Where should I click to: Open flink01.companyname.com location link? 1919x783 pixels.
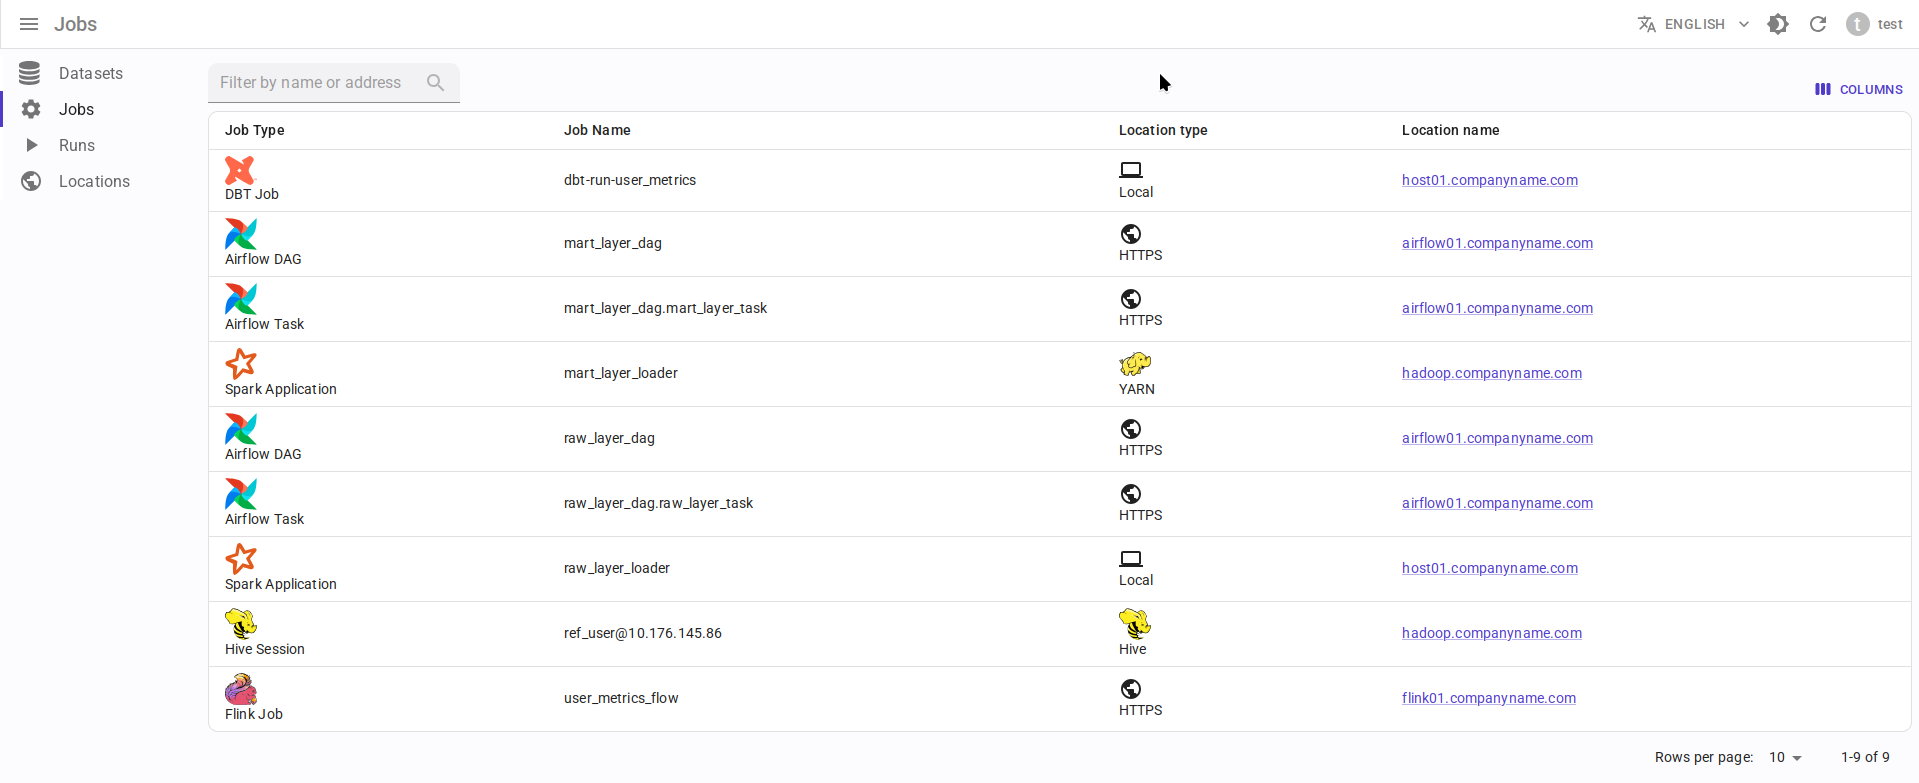pyautogui.click(x=1488, y=698)
